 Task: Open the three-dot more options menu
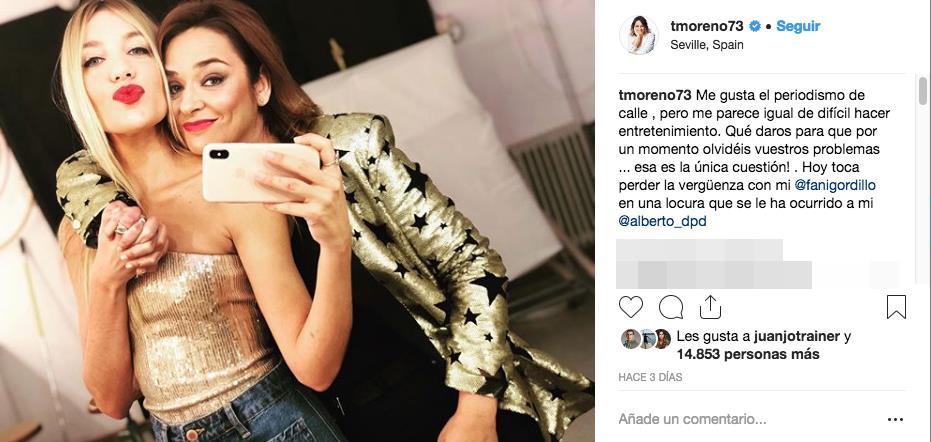click(x=896, y=420)
